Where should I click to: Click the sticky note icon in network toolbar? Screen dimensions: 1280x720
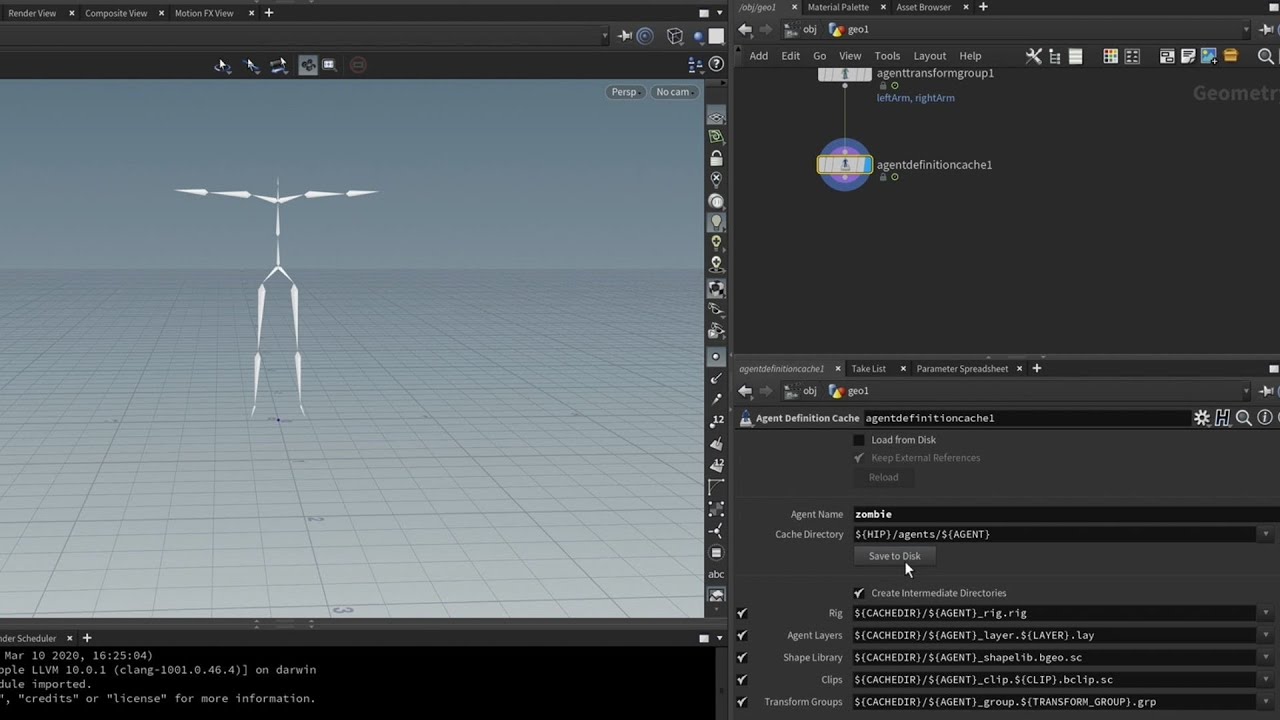tap(1188, 56)
